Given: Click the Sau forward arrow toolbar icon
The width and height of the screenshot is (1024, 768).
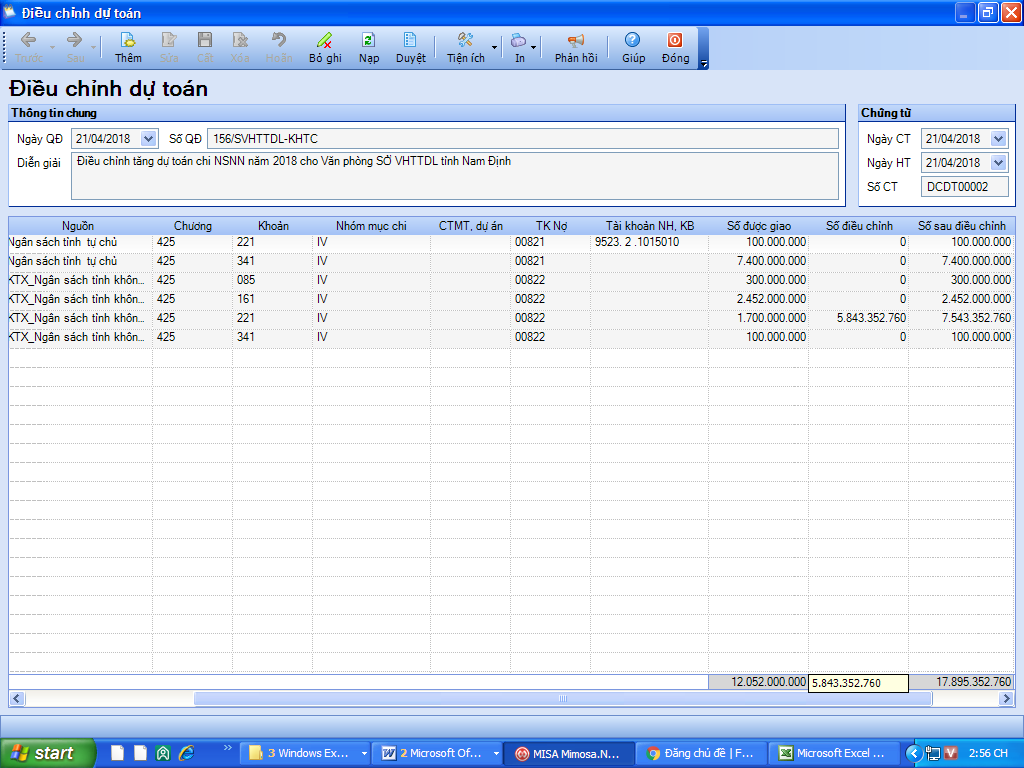Looking at the screenshot, I should point(74,40).
